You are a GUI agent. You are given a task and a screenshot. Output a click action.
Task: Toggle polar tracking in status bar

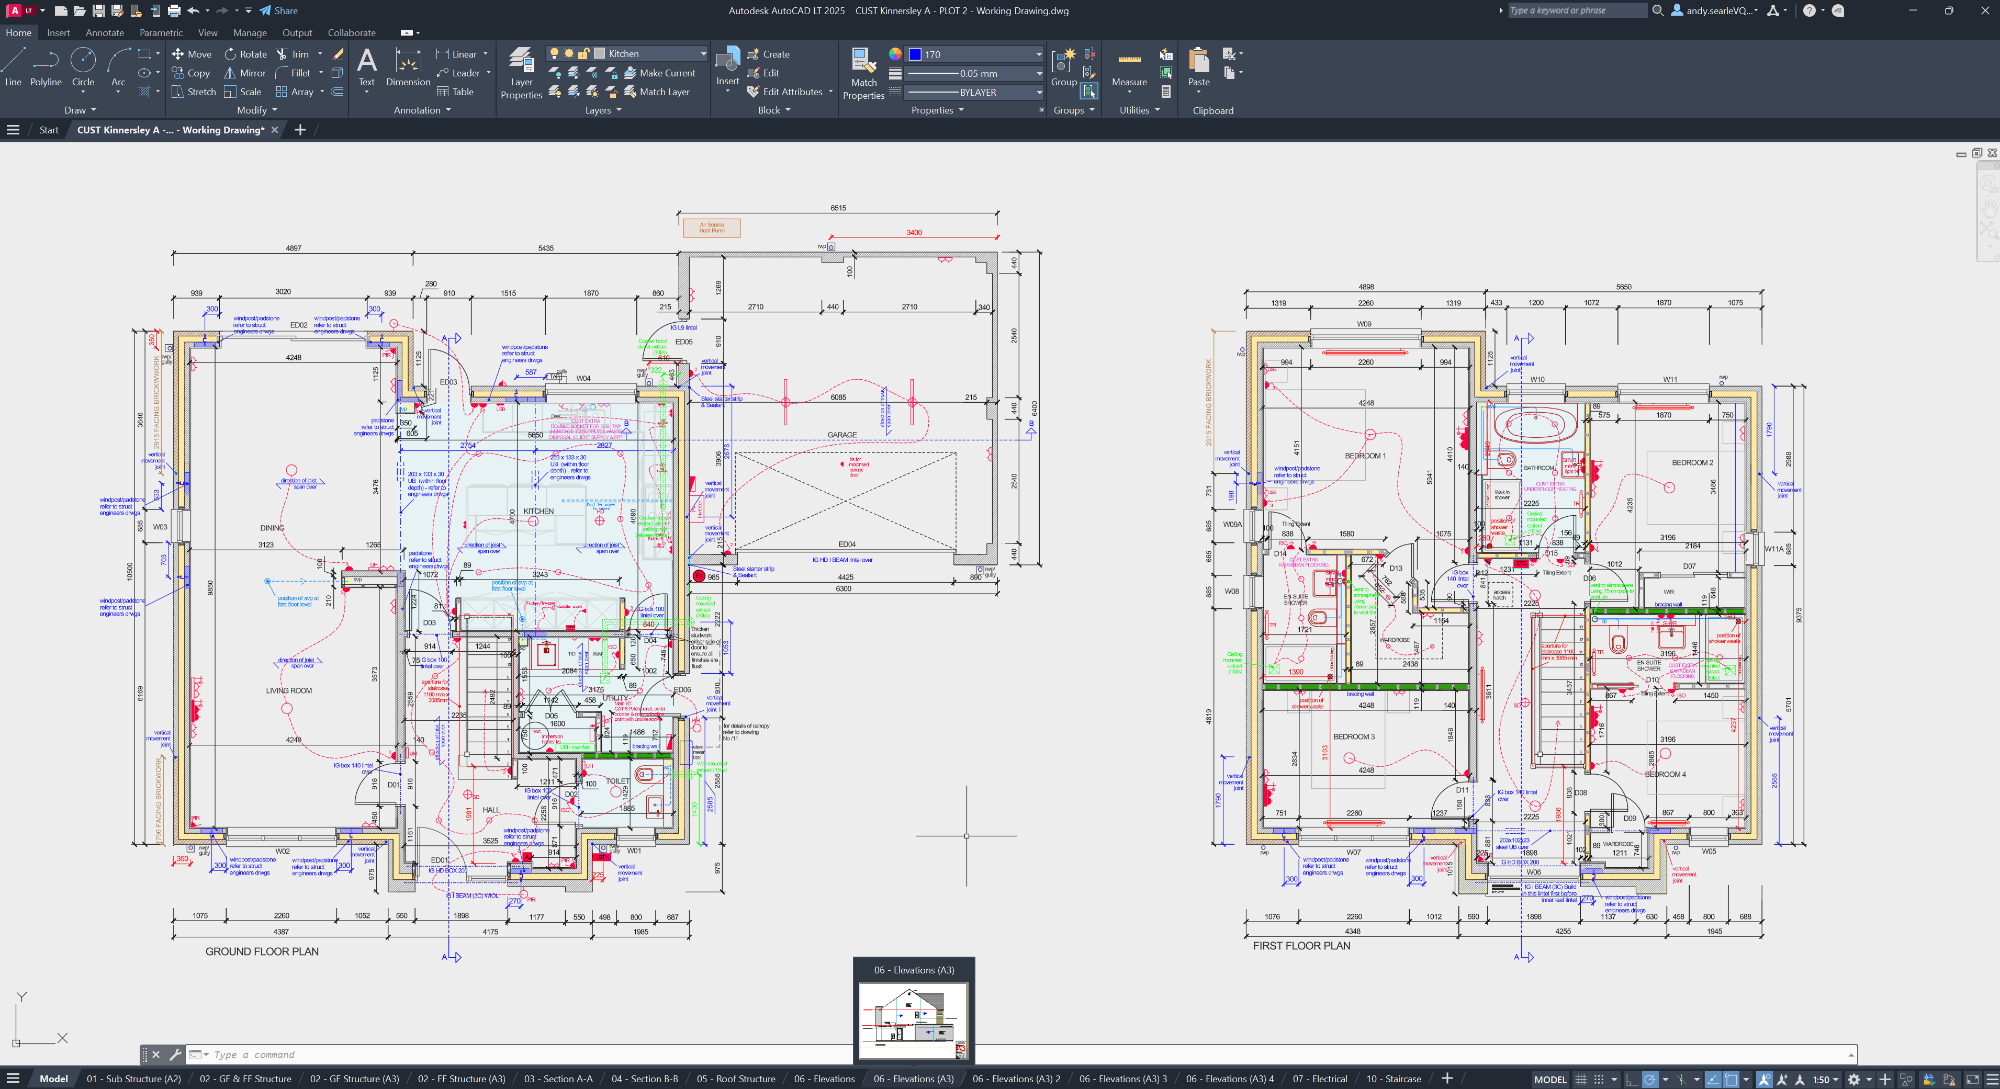pyautogui.click(x=1650, y=1079)
